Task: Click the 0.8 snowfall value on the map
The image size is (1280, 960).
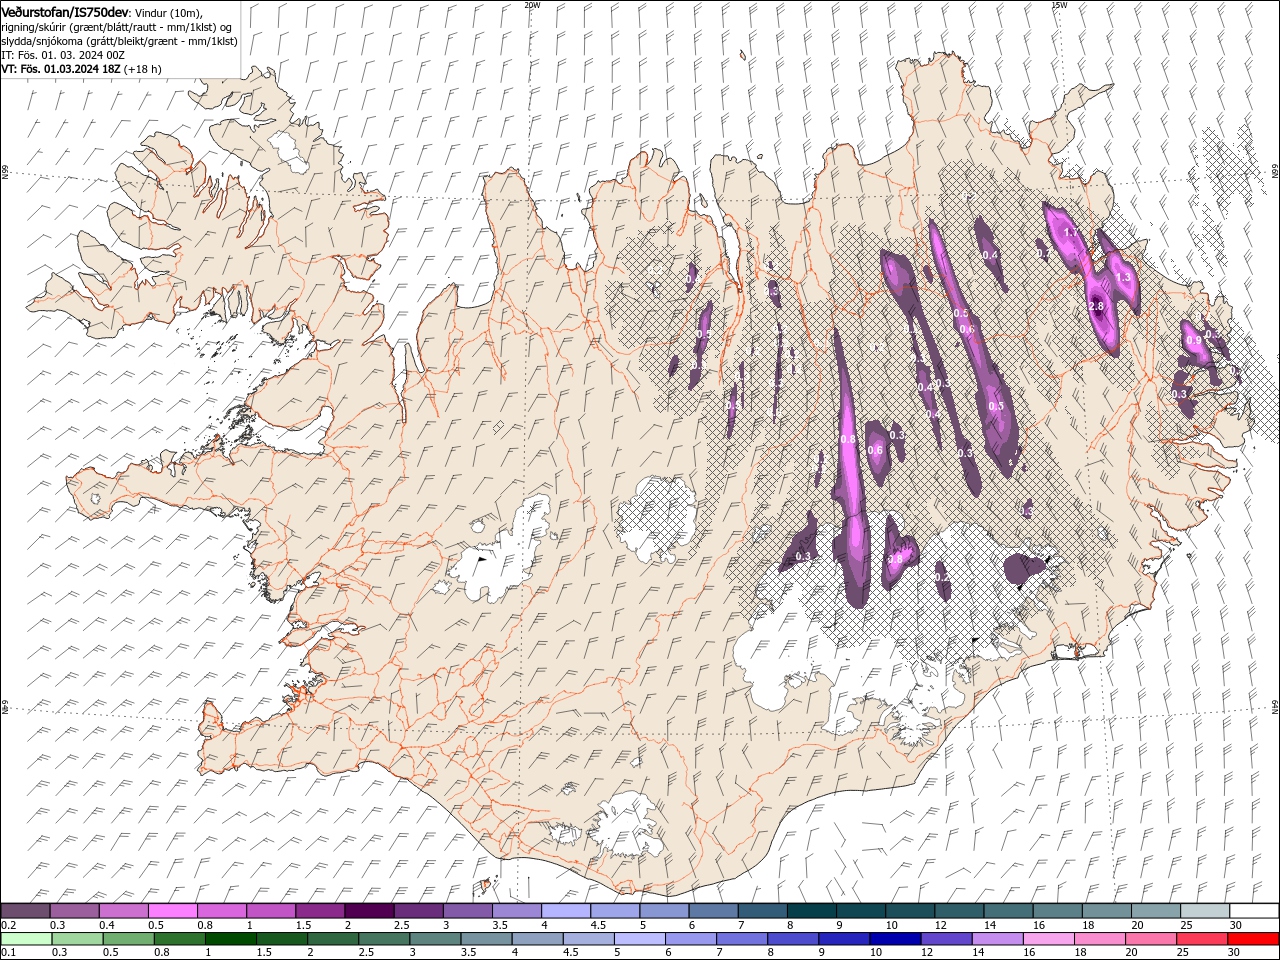Action: pyautogui.click(x=848, y=440)
